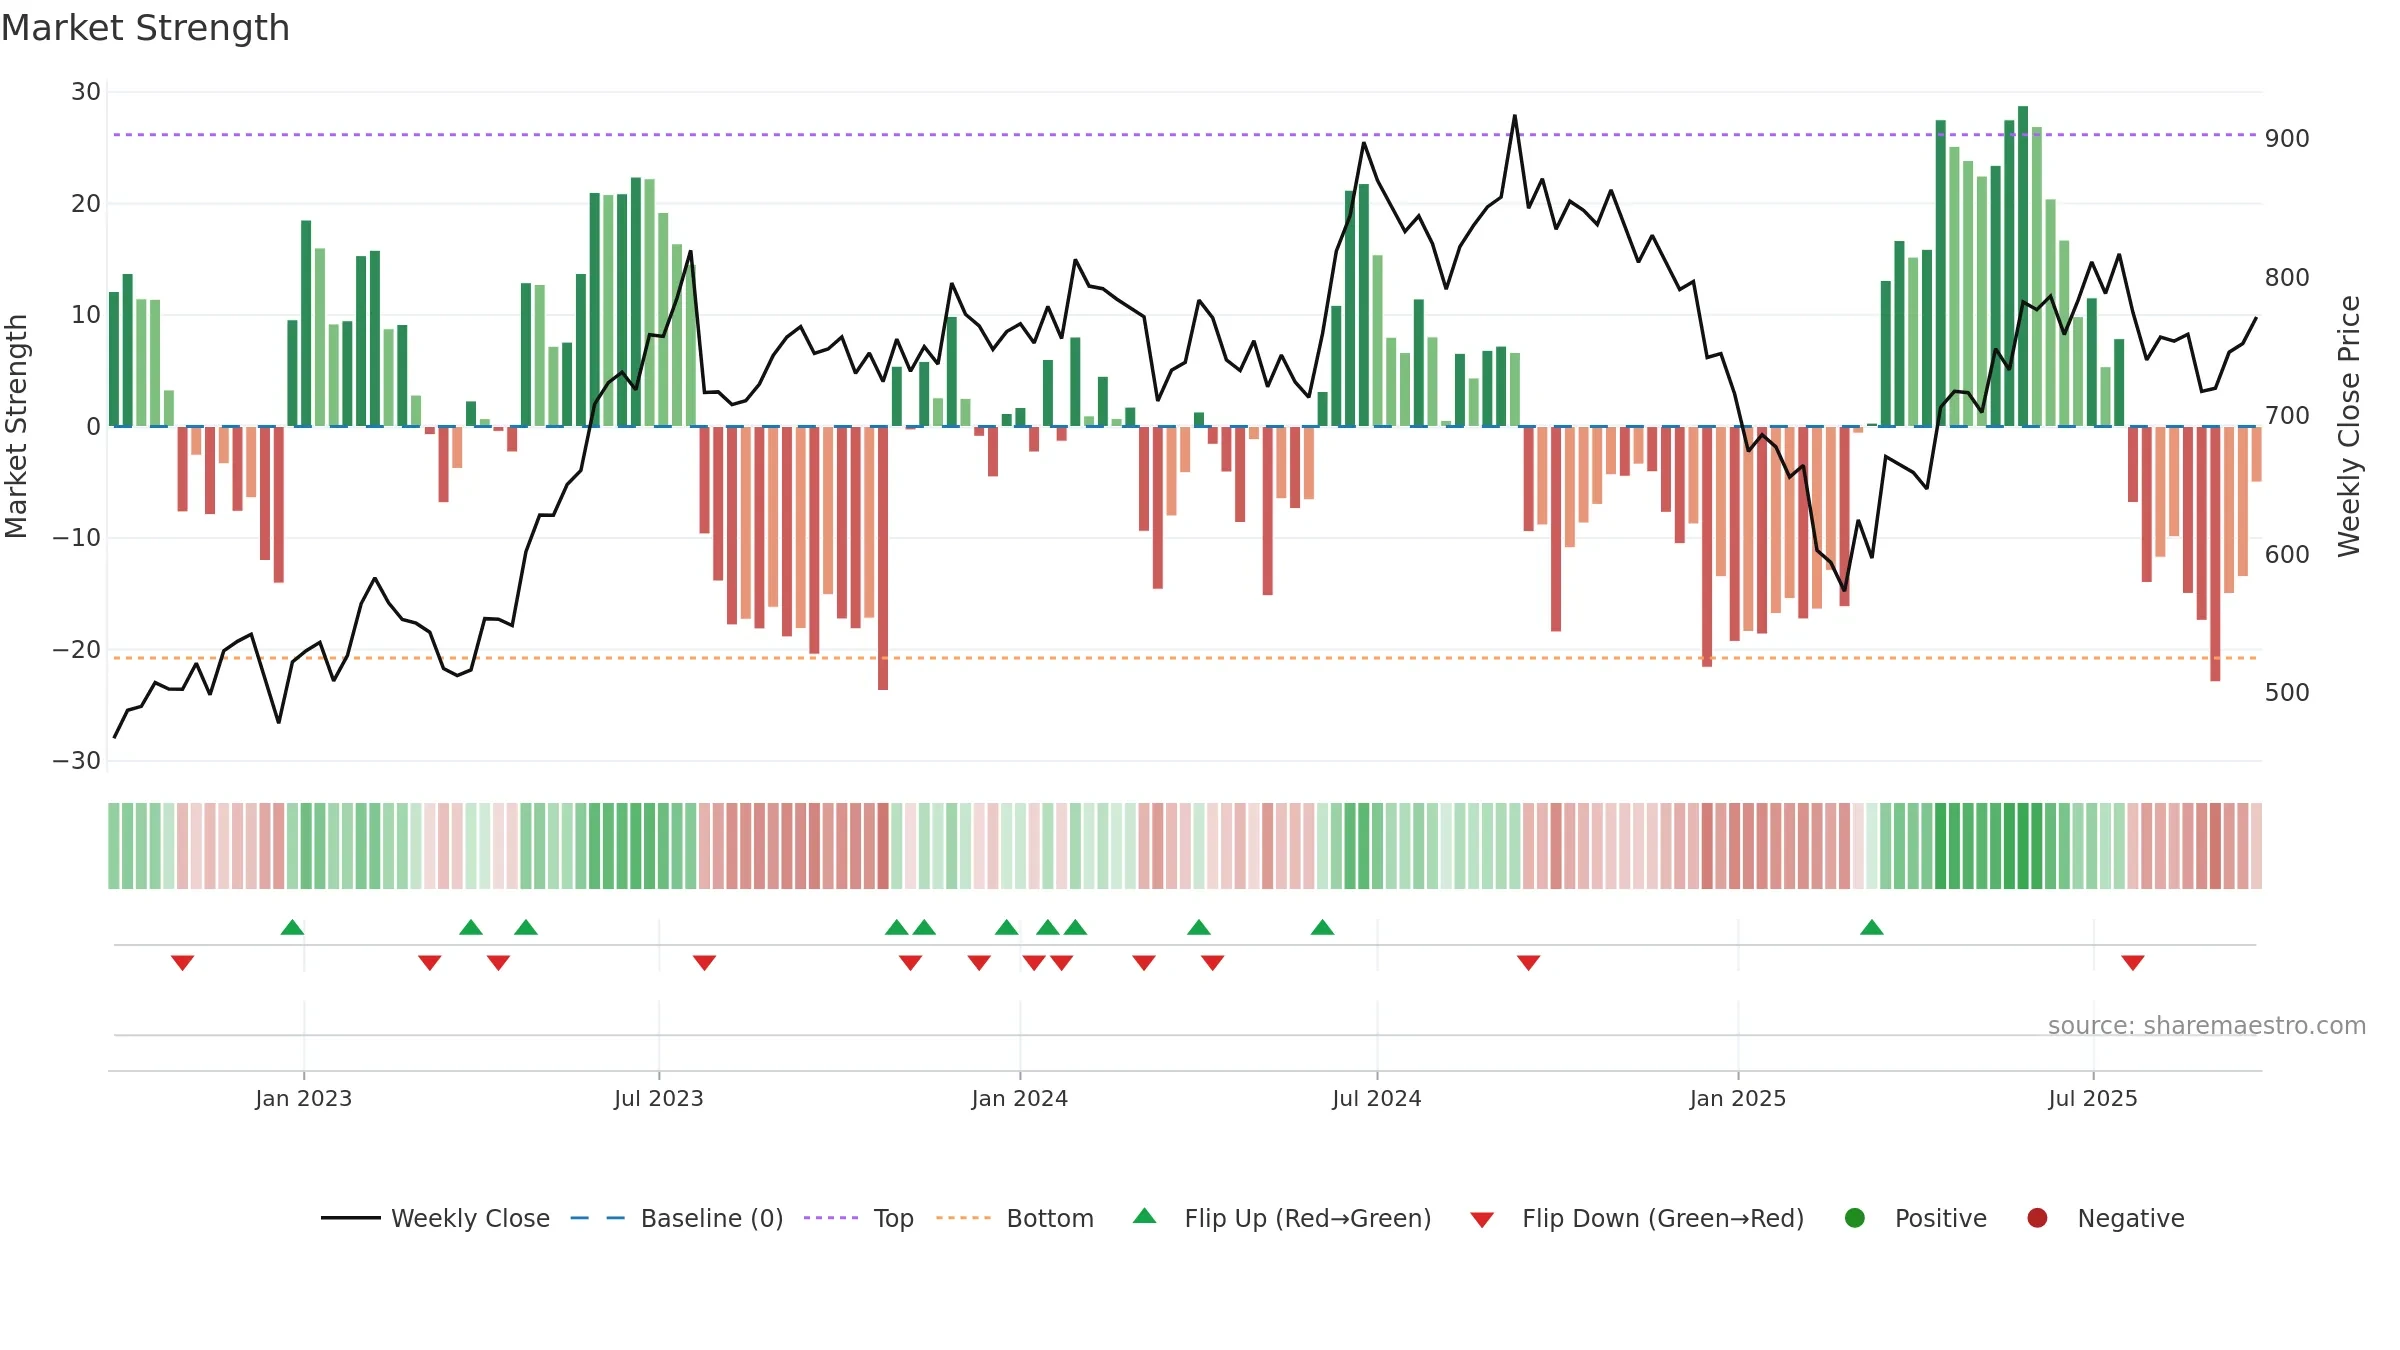Click the only flip-up marker after Jan 2025

click(x=1872, y=927)
